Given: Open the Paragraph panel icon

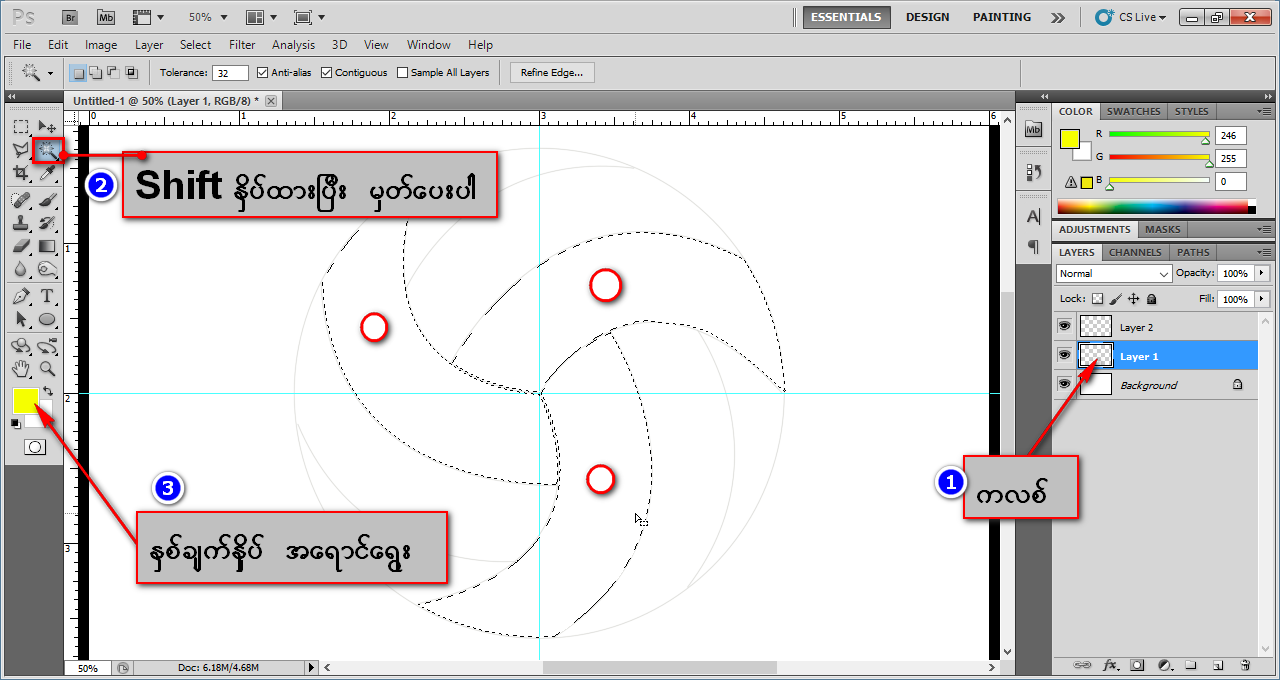Looking at the screenshot, I should (x=1033, y=246).
